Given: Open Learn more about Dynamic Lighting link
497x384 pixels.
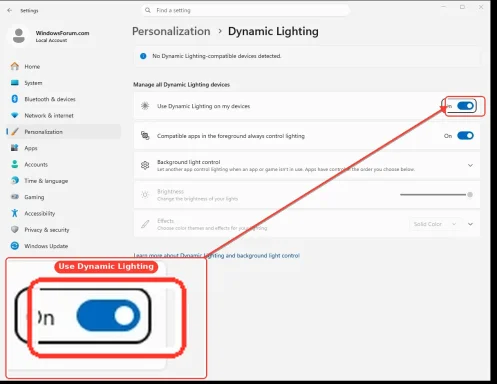Looking at the screenshot, I should 217,256.
